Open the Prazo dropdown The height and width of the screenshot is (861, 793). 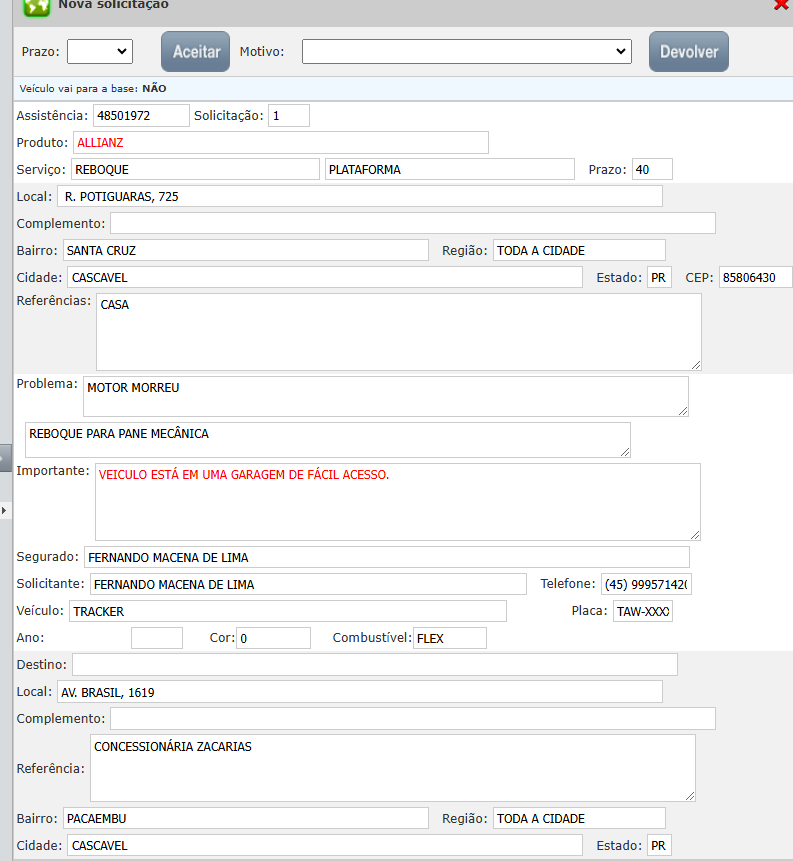[x=100, y=51]
